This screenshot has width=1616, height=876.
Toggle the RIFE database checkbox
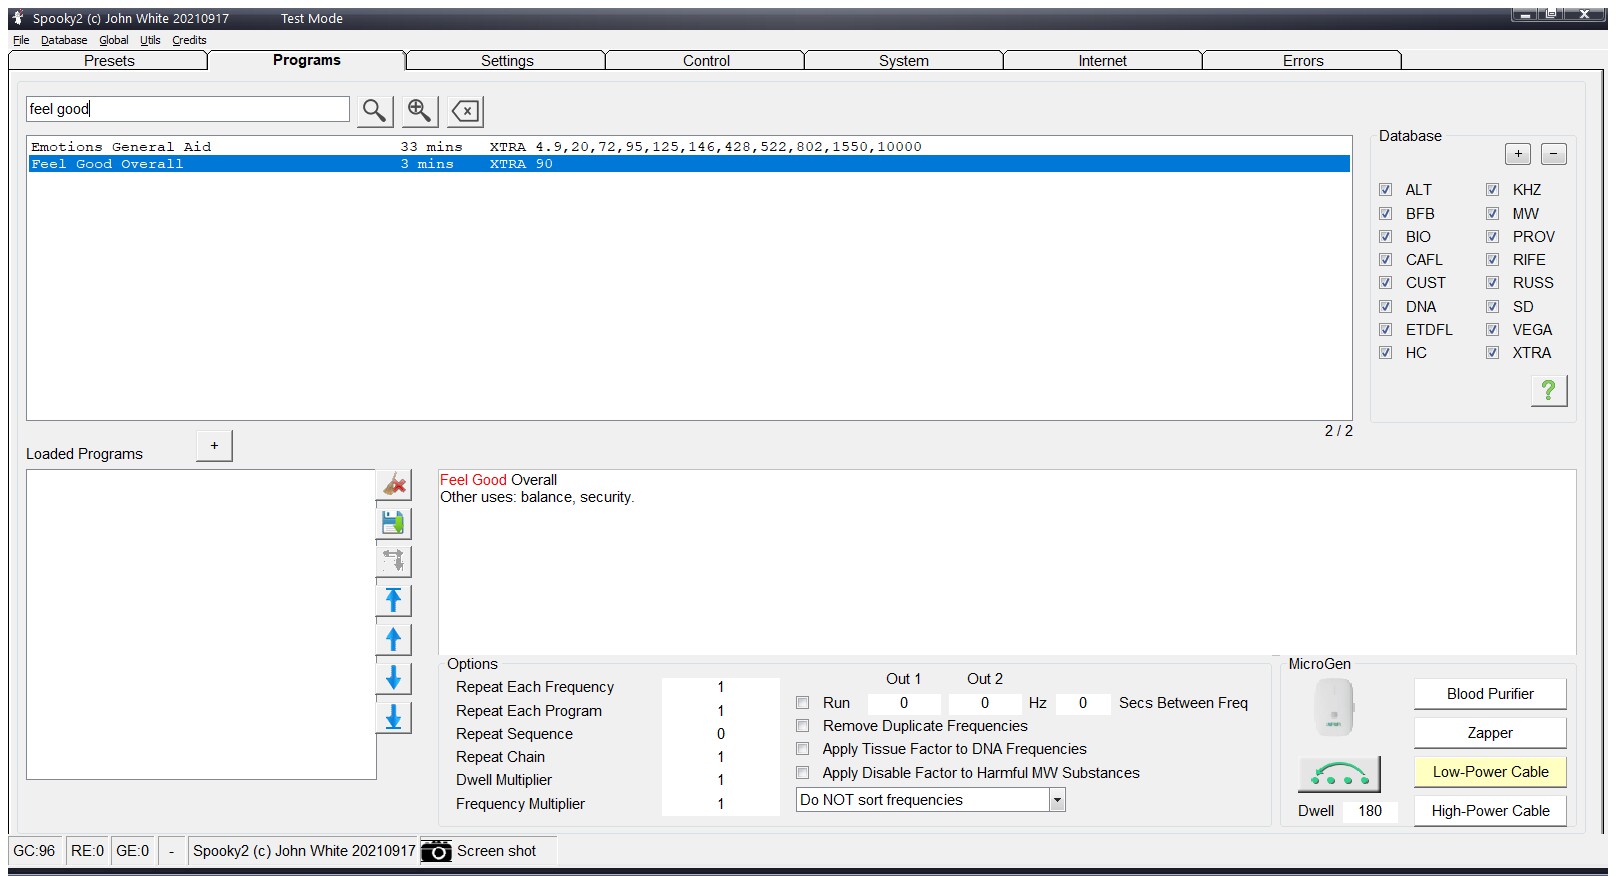(x=1493, y=260)
